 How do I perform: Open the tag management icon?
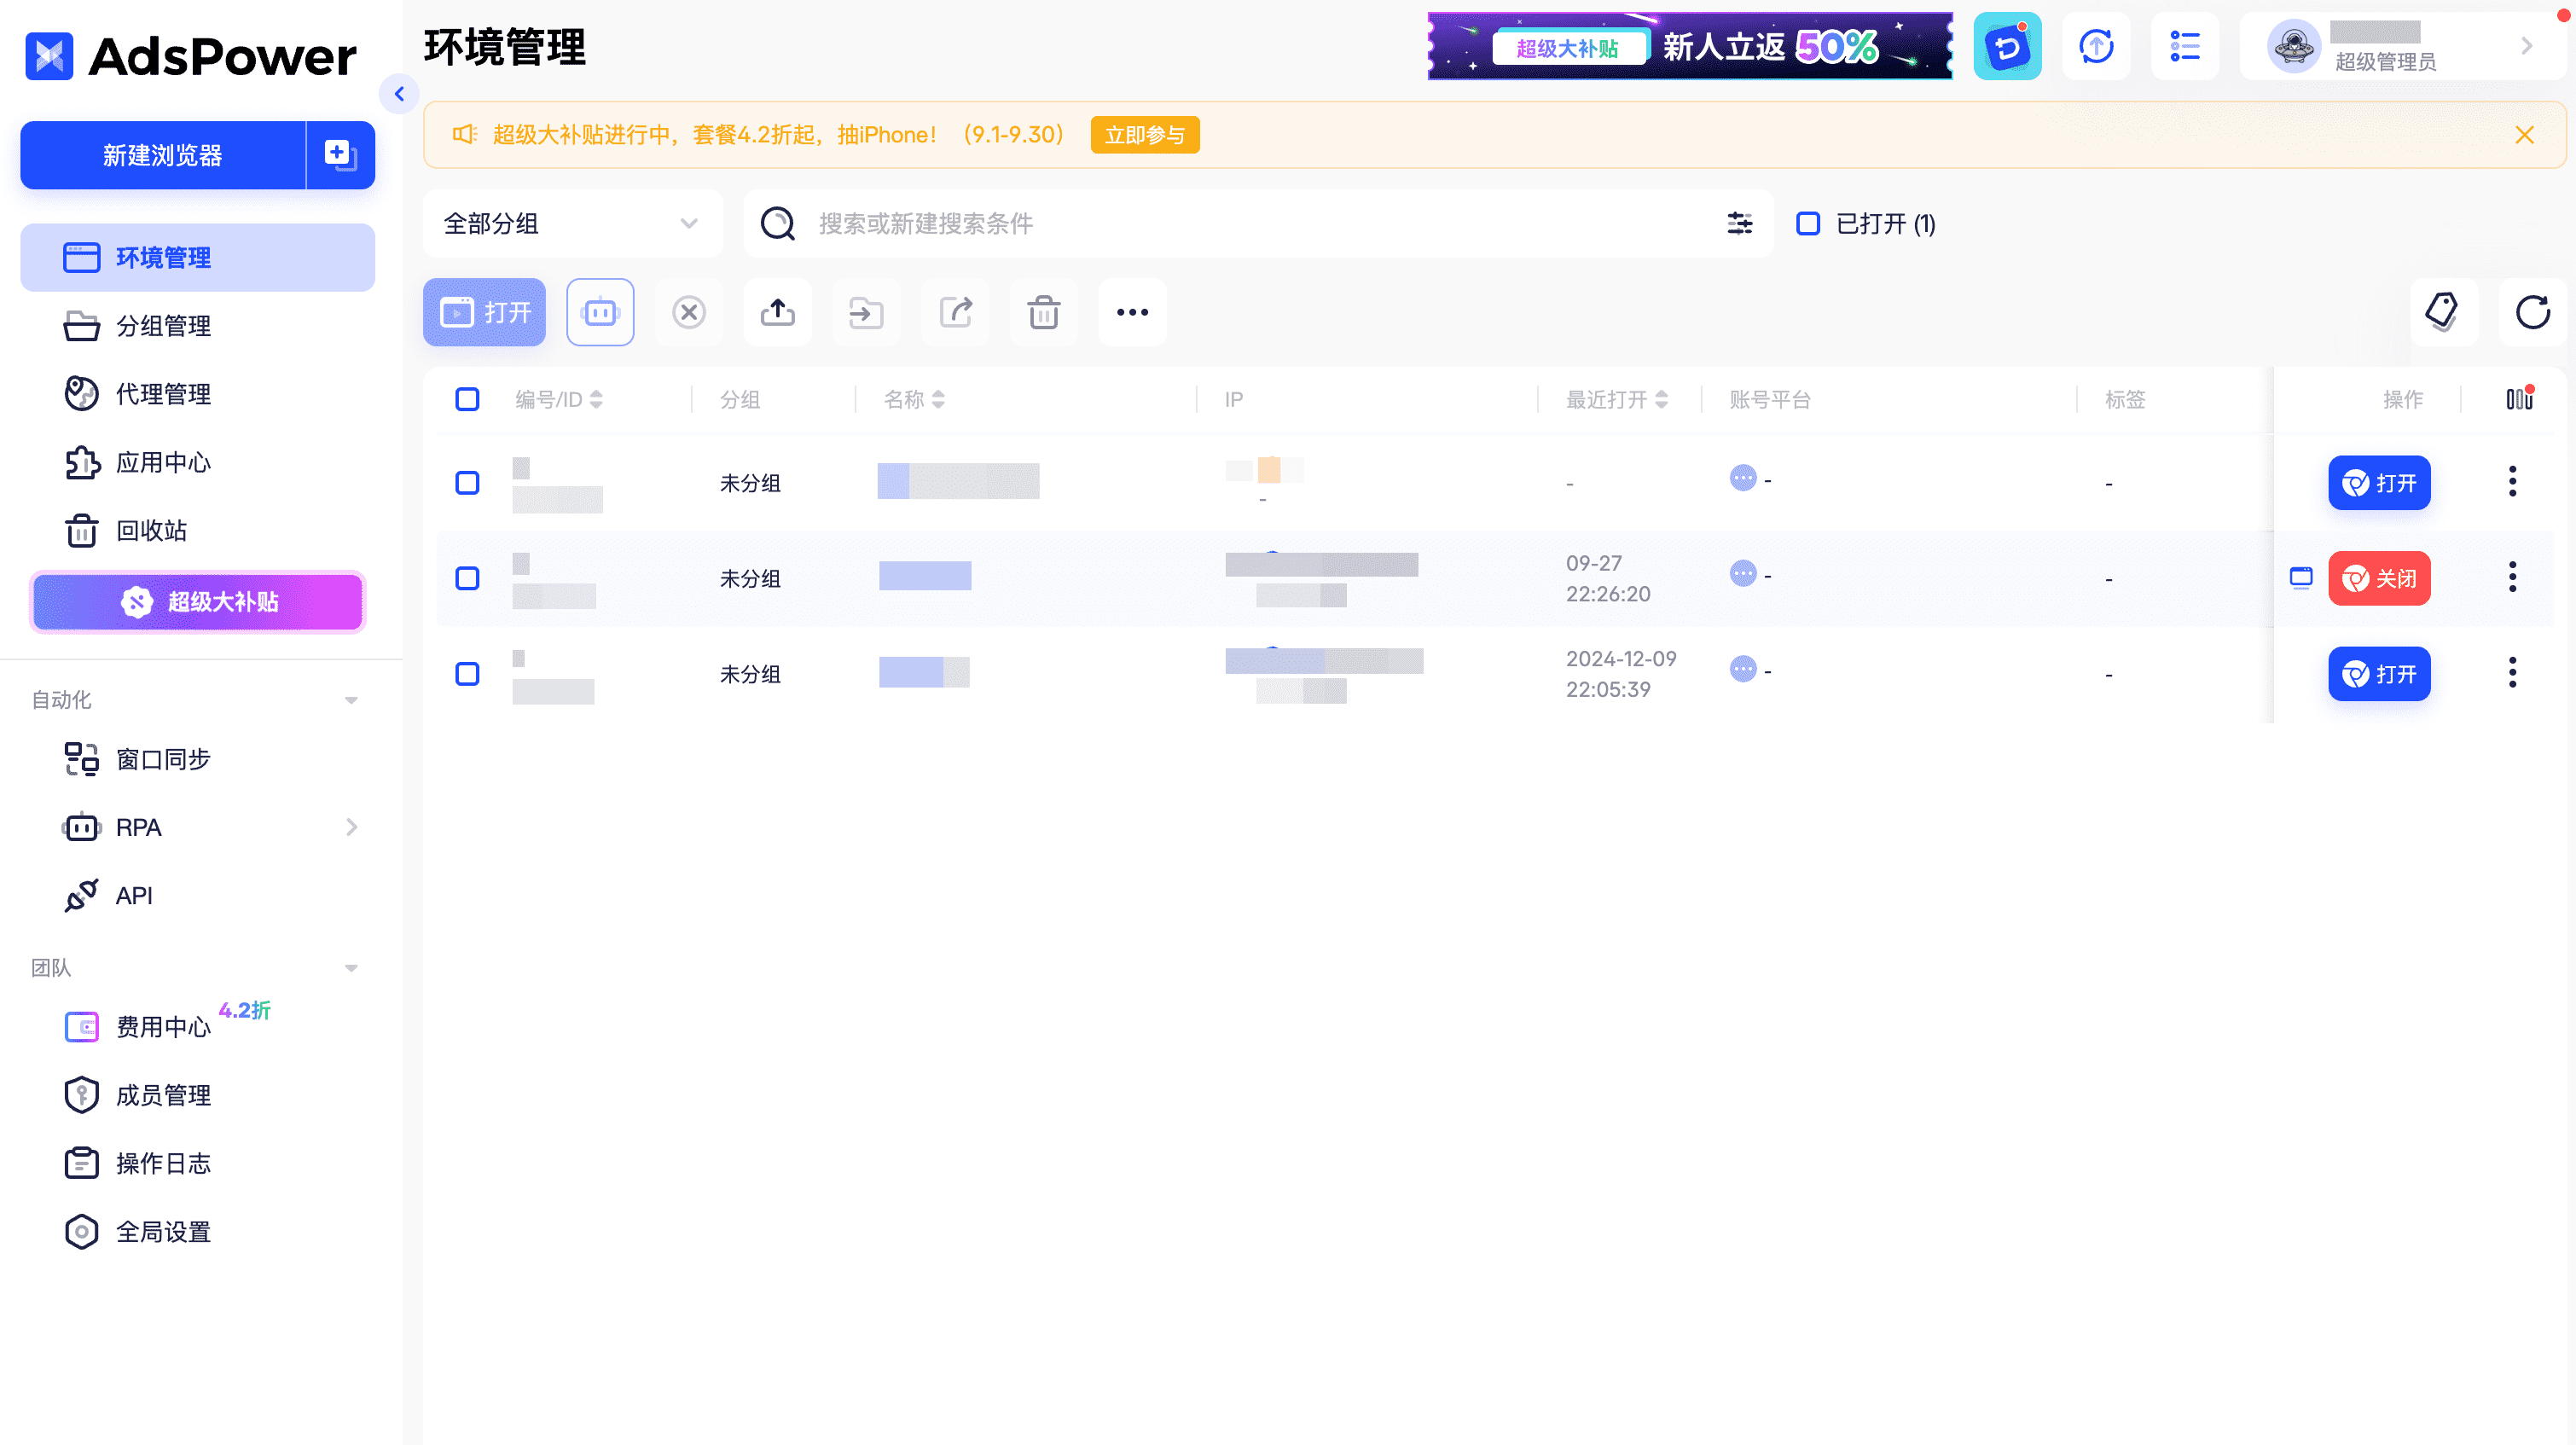[2442, 312]
